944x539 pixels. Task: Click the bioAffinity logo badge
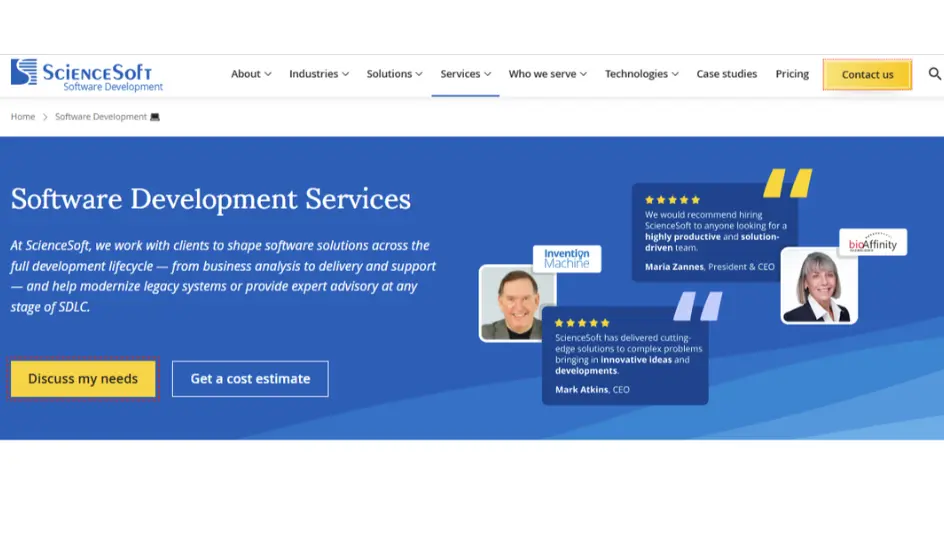[873, 242]
